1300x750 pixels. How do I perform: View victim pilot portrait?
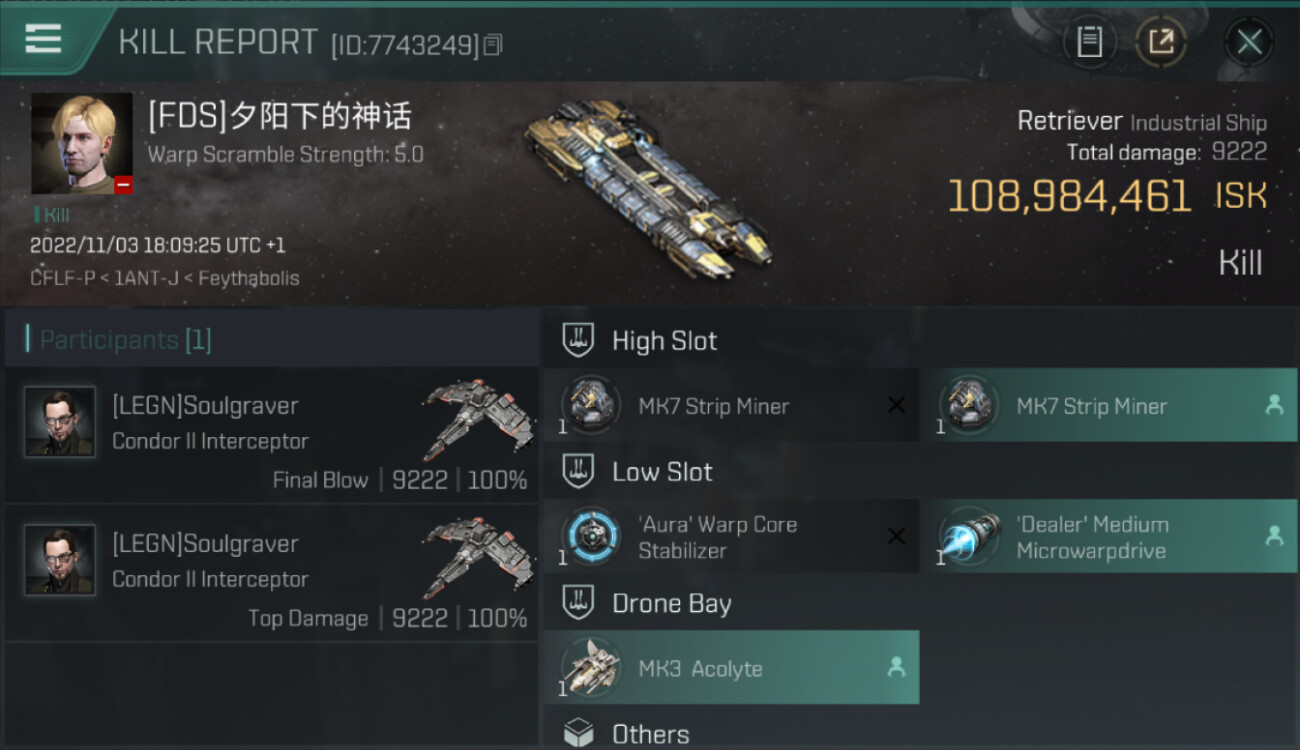coord(82,144)
